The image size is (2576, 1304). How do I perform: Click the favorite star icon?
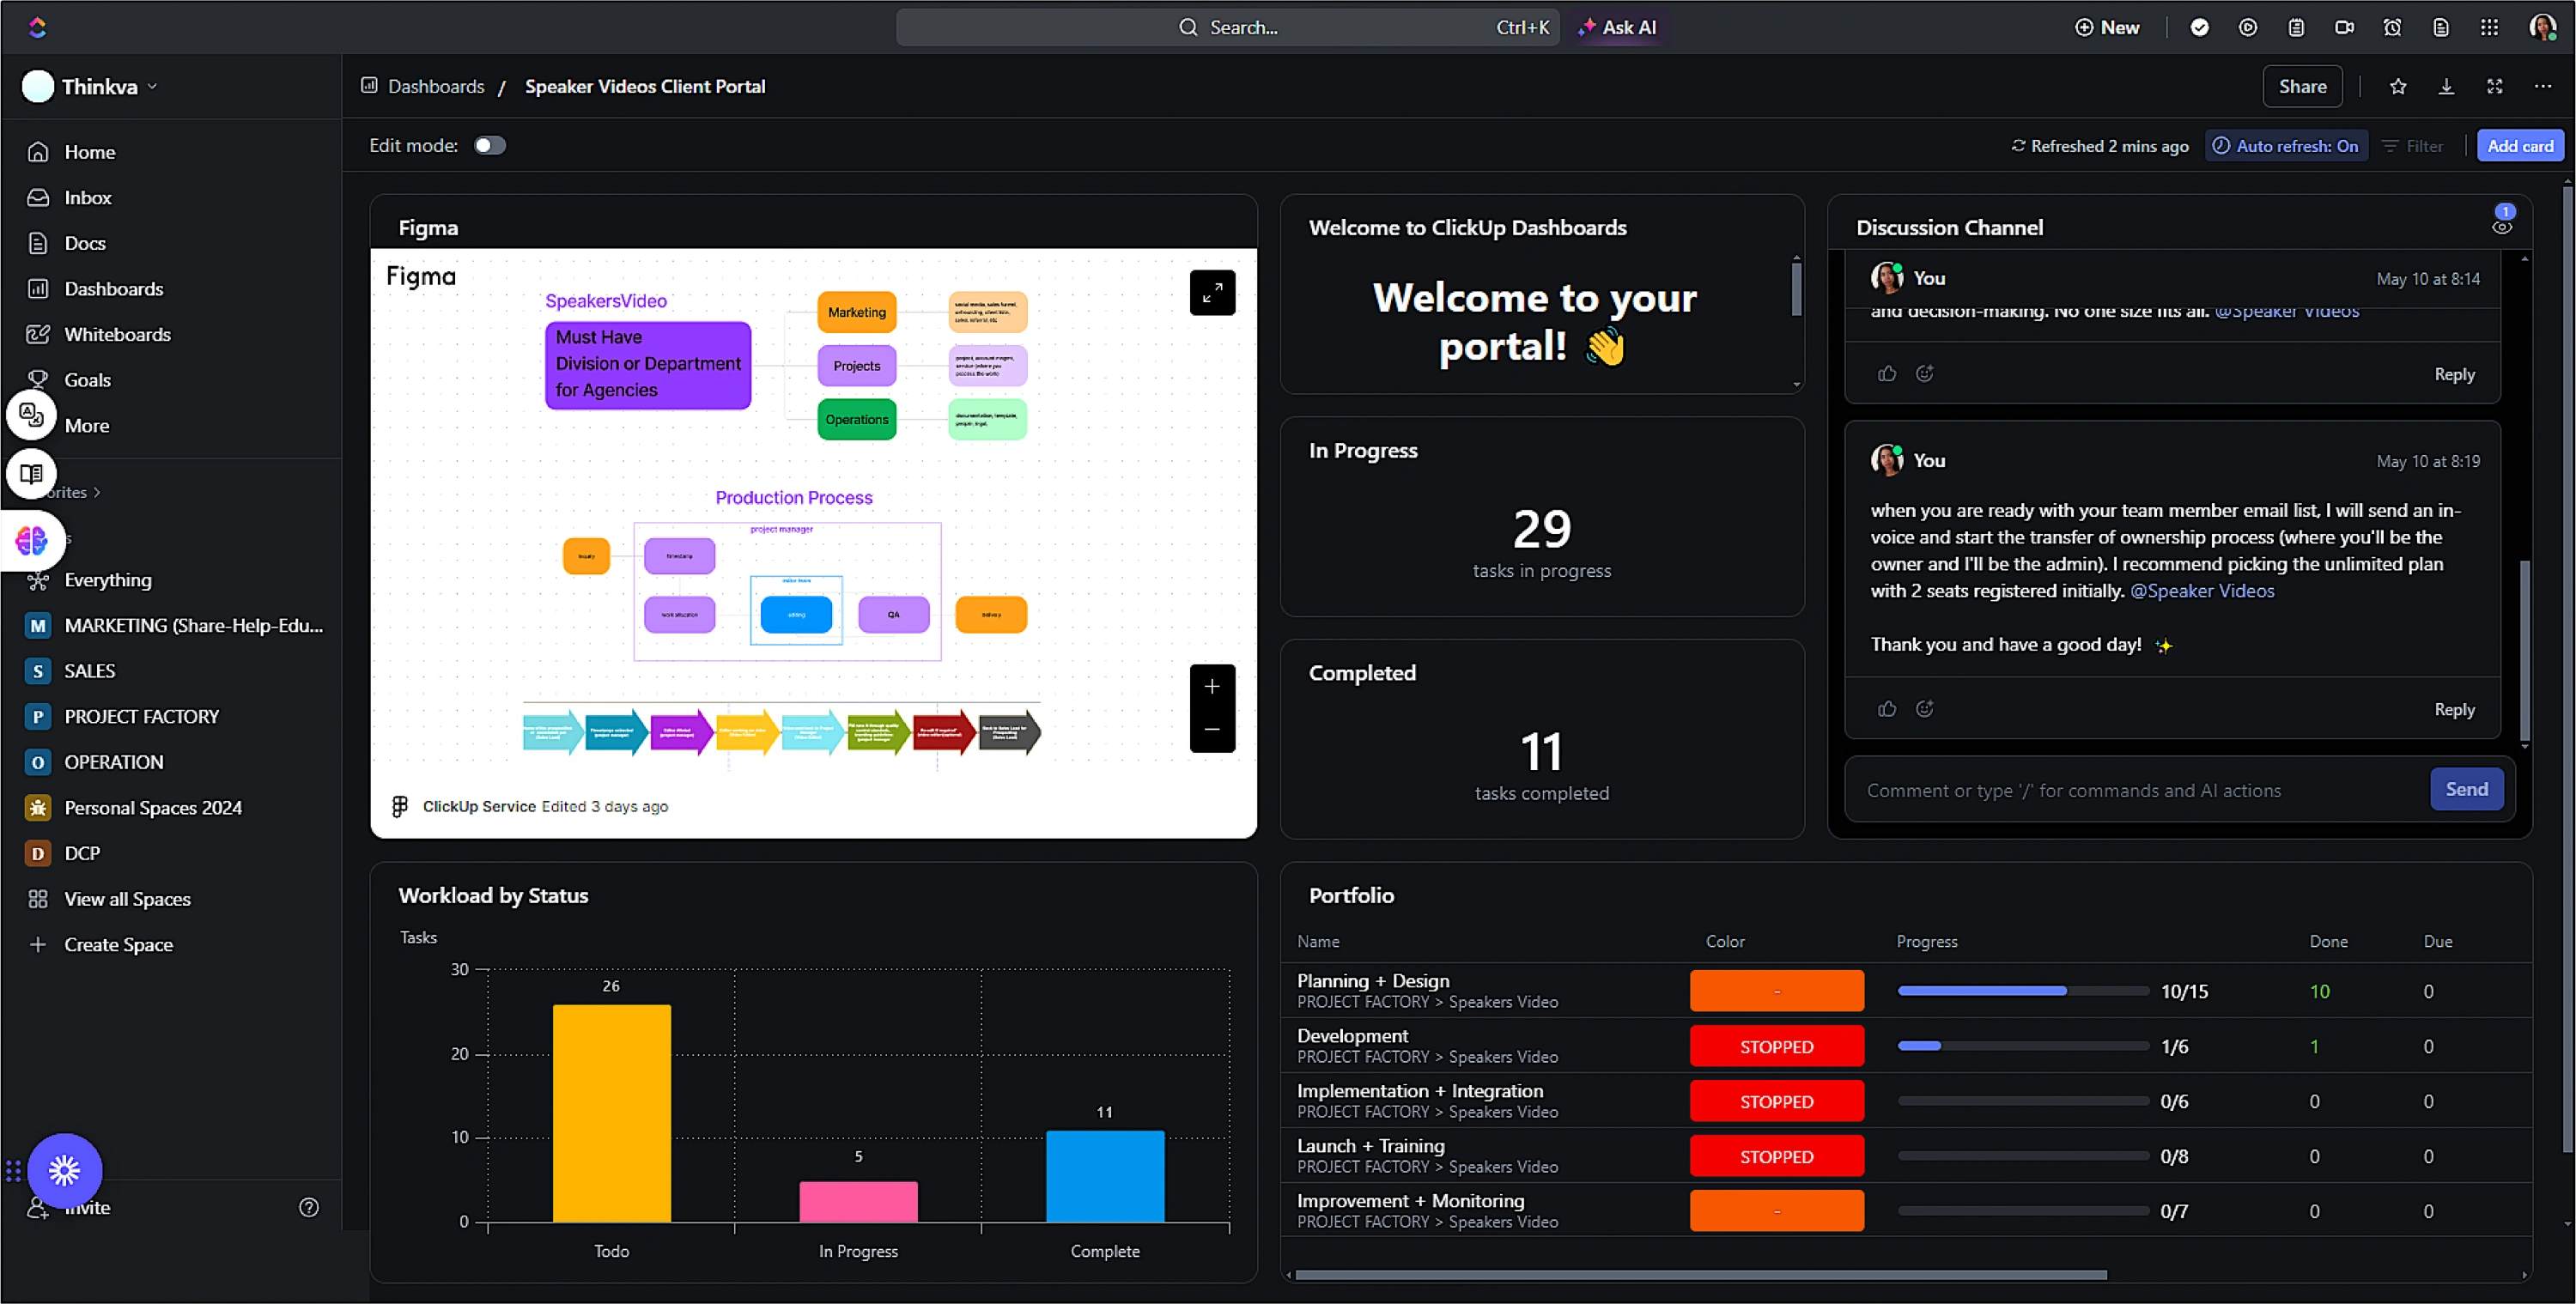click(2398, 87)
